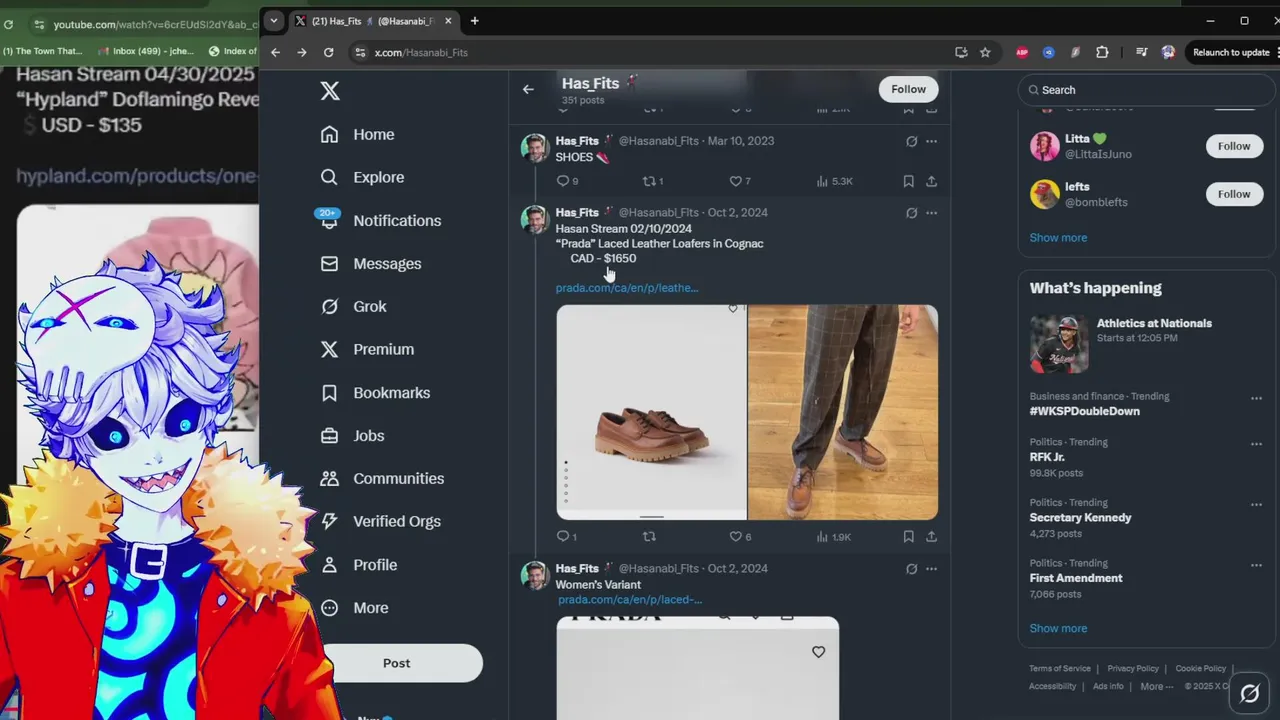Image resolution: width=1280 pixels, height=720 pixels.
Task: Show more trends under What's happening
Action: pos(1058,629)
